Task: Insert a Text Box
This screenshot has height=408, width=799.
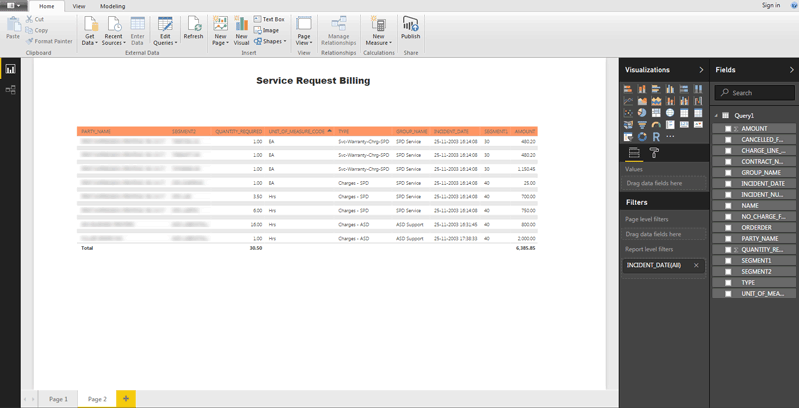Action: click(270, 19)
